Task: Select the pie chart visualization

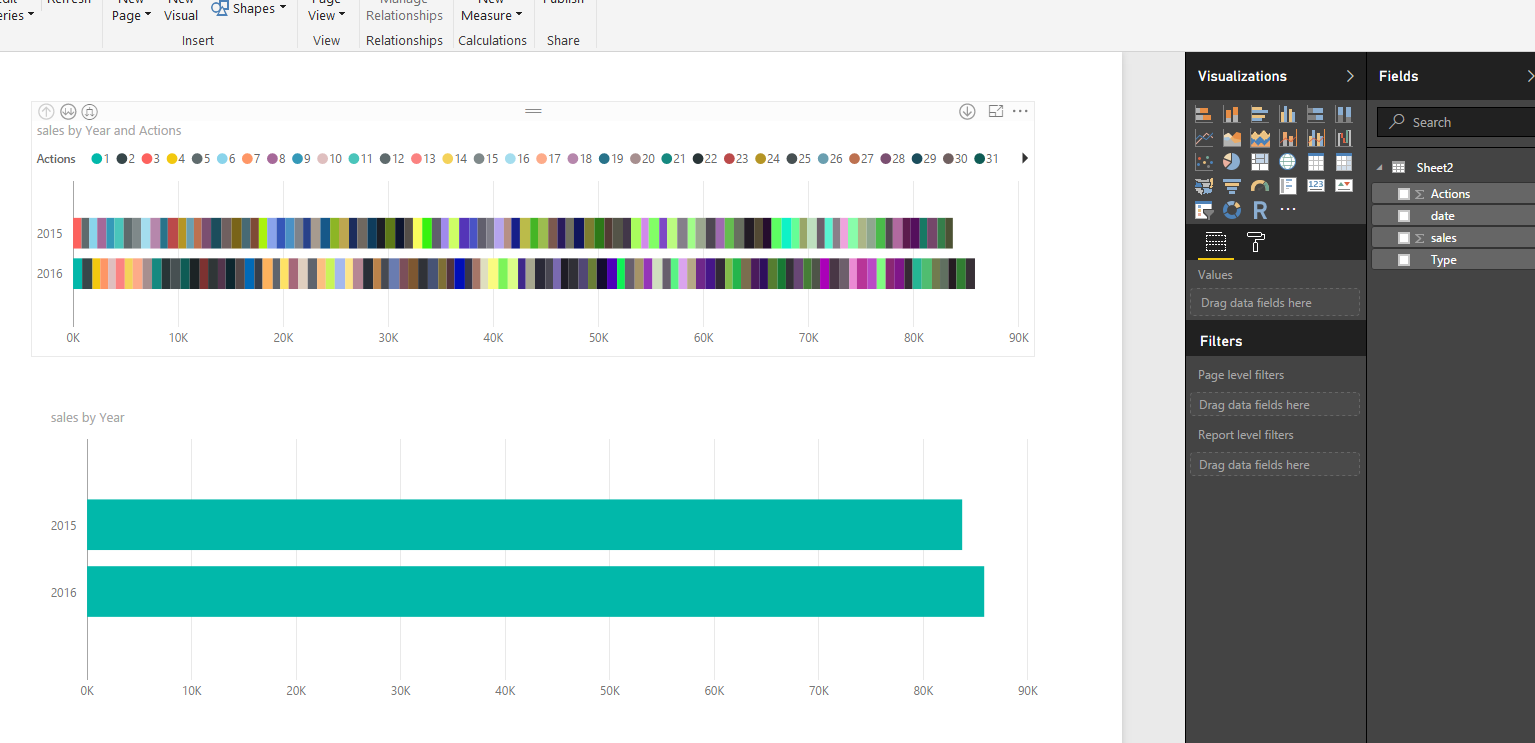Action: click(x=1232, y=162)
